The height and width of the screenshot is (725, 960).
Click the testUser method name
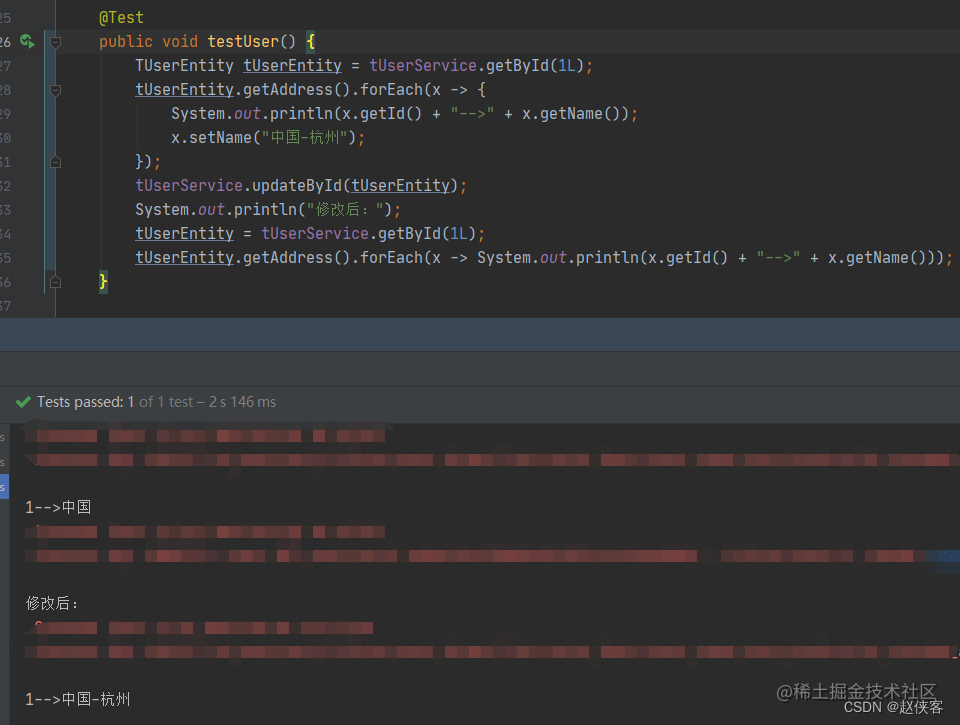pos(243,41)
